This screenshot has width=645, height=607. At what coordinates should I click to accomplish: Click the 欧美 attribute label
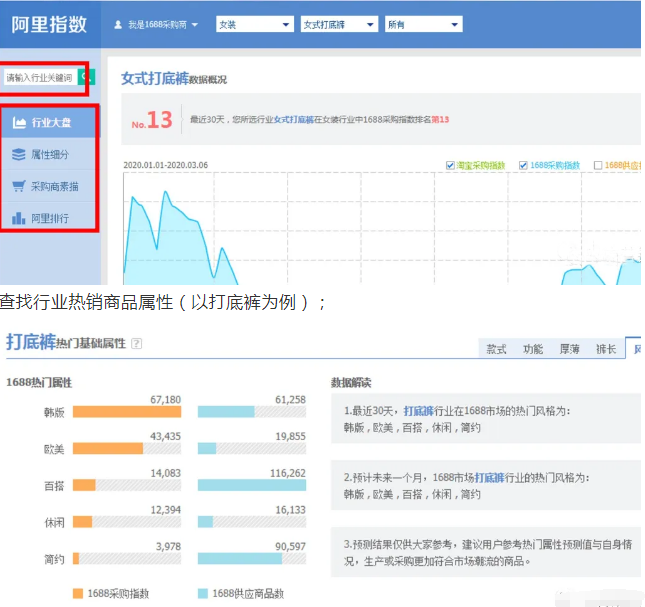(54, 449)
